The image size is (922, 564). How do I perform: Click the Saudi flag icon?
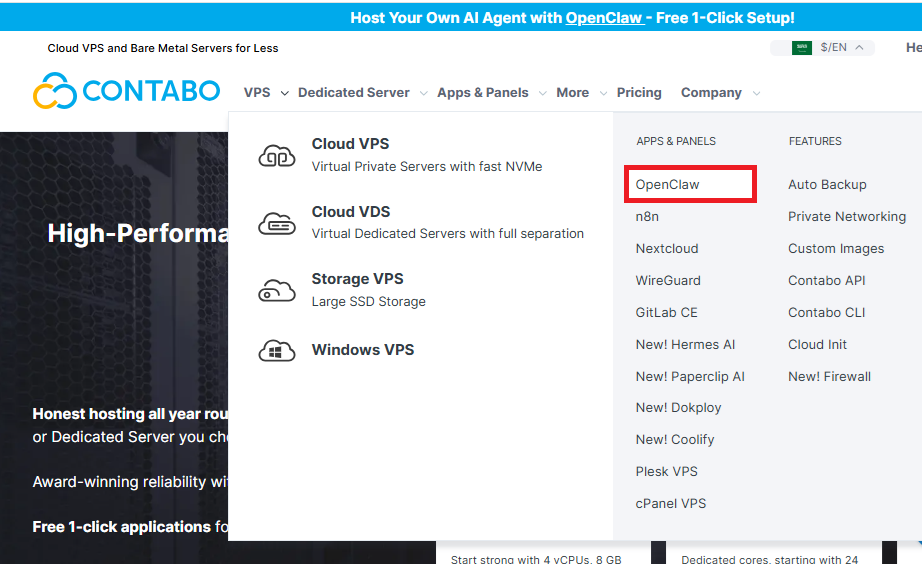tap(801, 48)
